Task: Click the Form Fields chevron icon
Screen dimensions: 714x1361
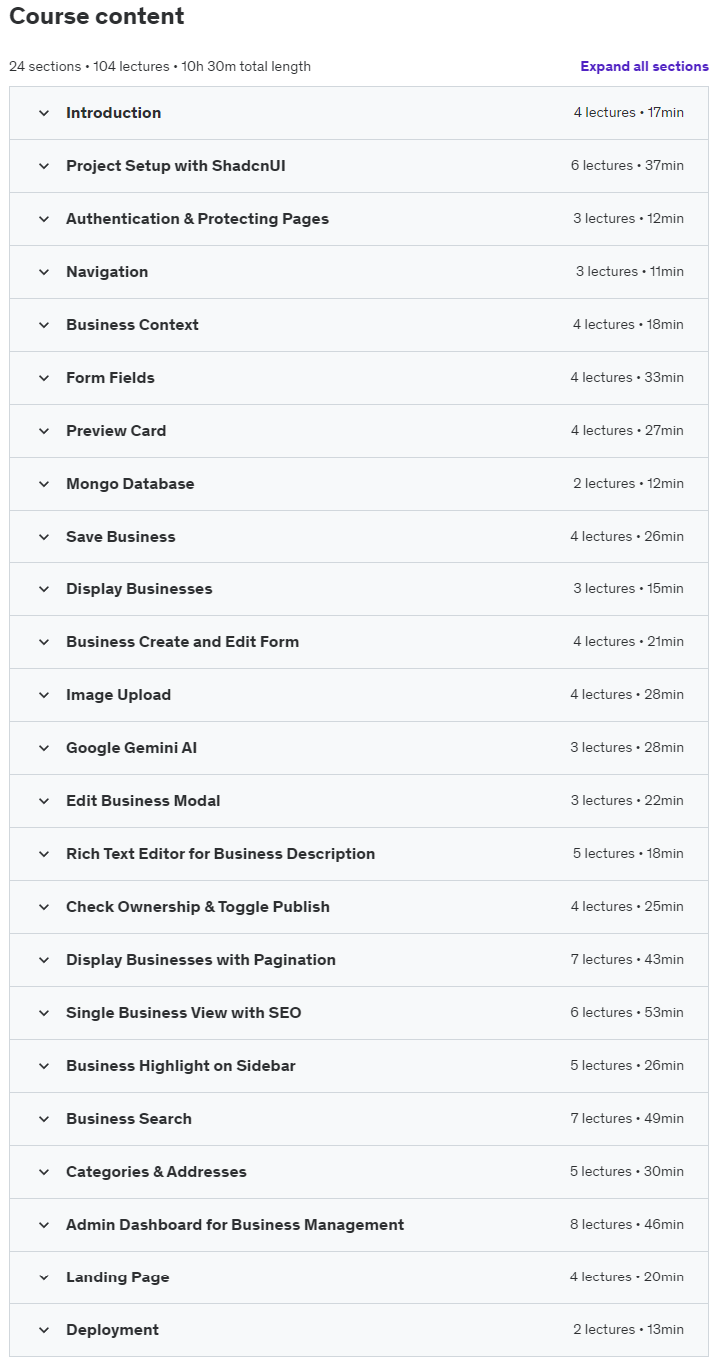Action: (x=44, y=378)
